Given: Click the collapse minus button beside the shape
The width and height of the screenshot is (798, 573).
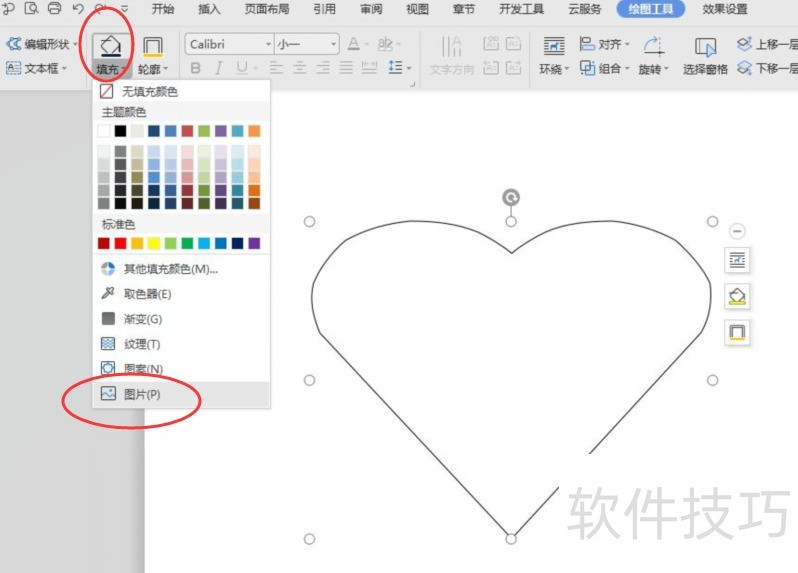Looking at the screenshot, I should (x=737, y=232).
